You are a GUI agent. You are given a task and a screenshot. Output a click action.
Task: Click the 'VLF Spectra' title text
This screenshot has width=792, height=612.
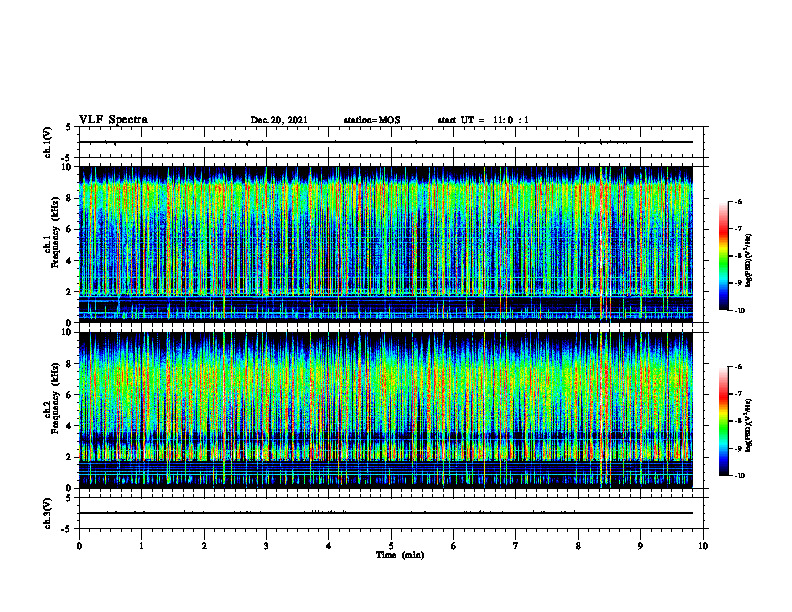113,120
